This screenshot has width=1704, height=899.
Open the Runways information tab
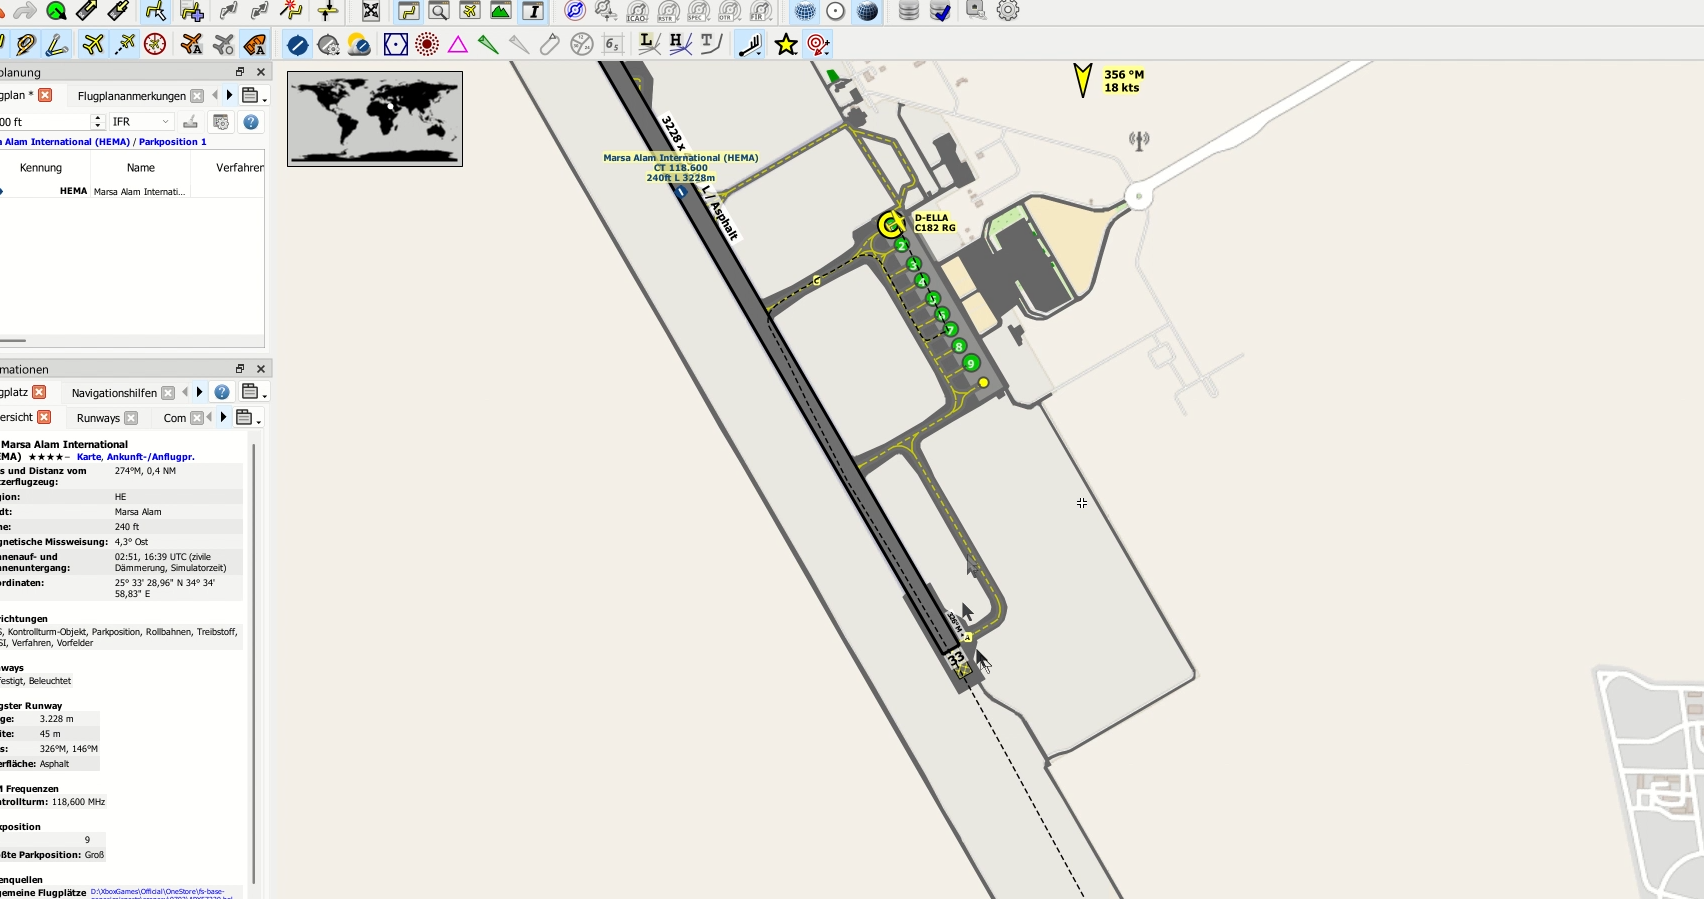coord(98,418)
